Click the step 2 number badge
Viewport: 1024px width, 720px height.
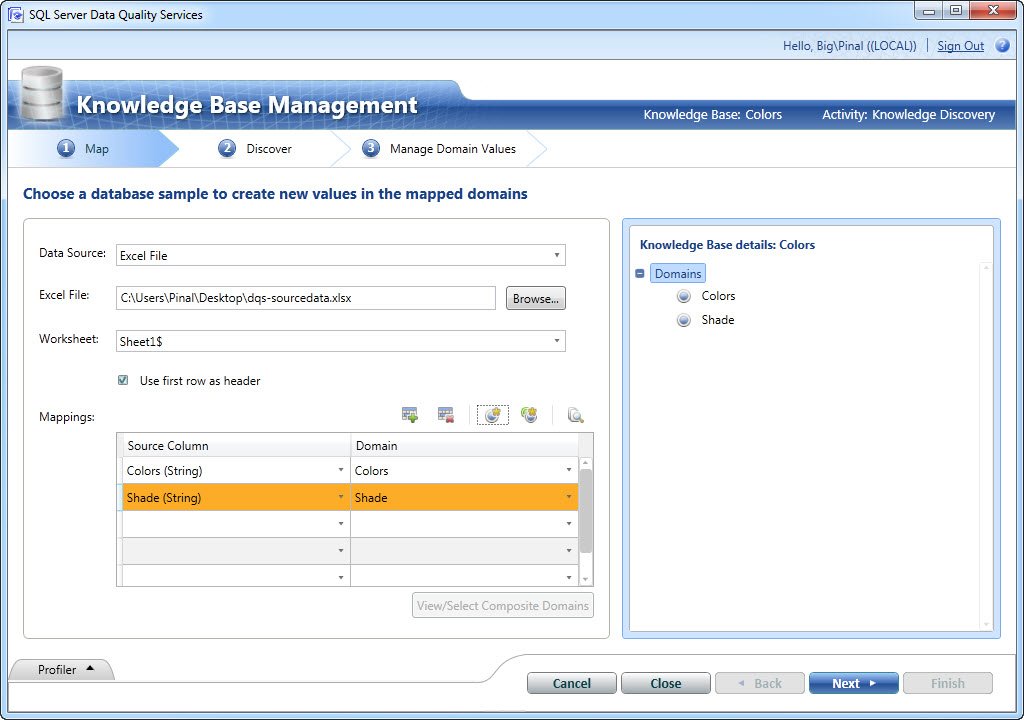227,148
